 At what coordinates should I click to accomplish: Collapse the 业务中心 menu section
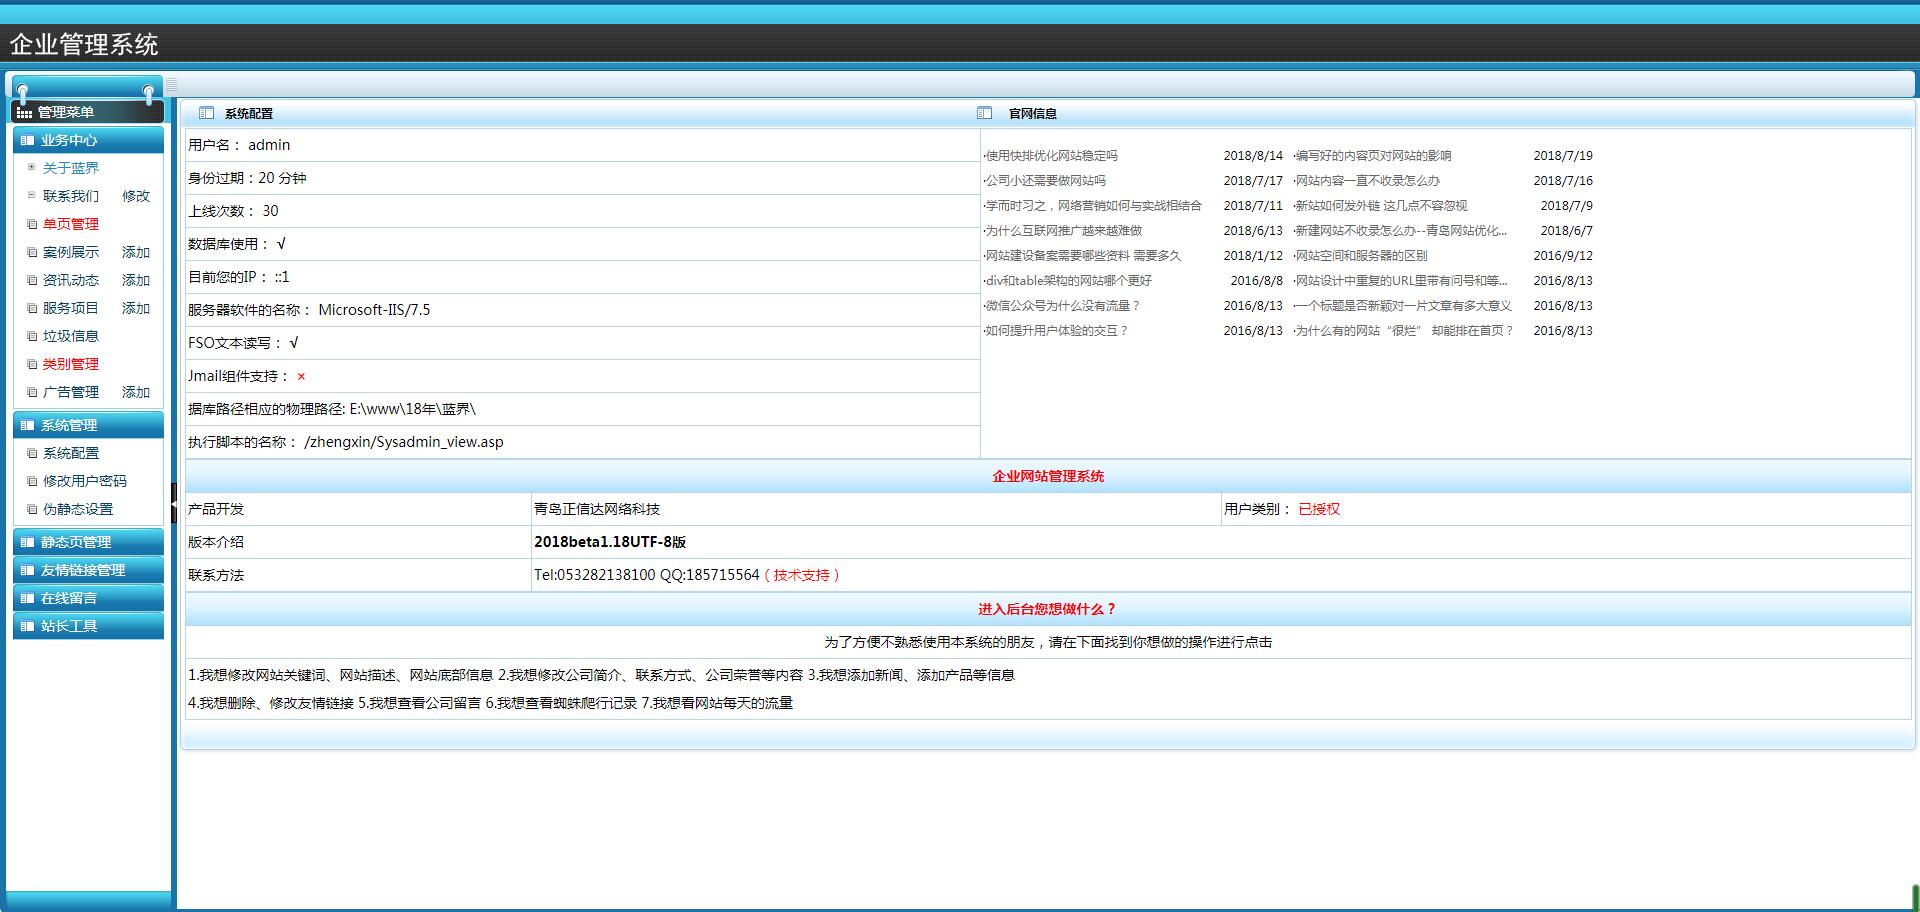(x=88, y=140)
